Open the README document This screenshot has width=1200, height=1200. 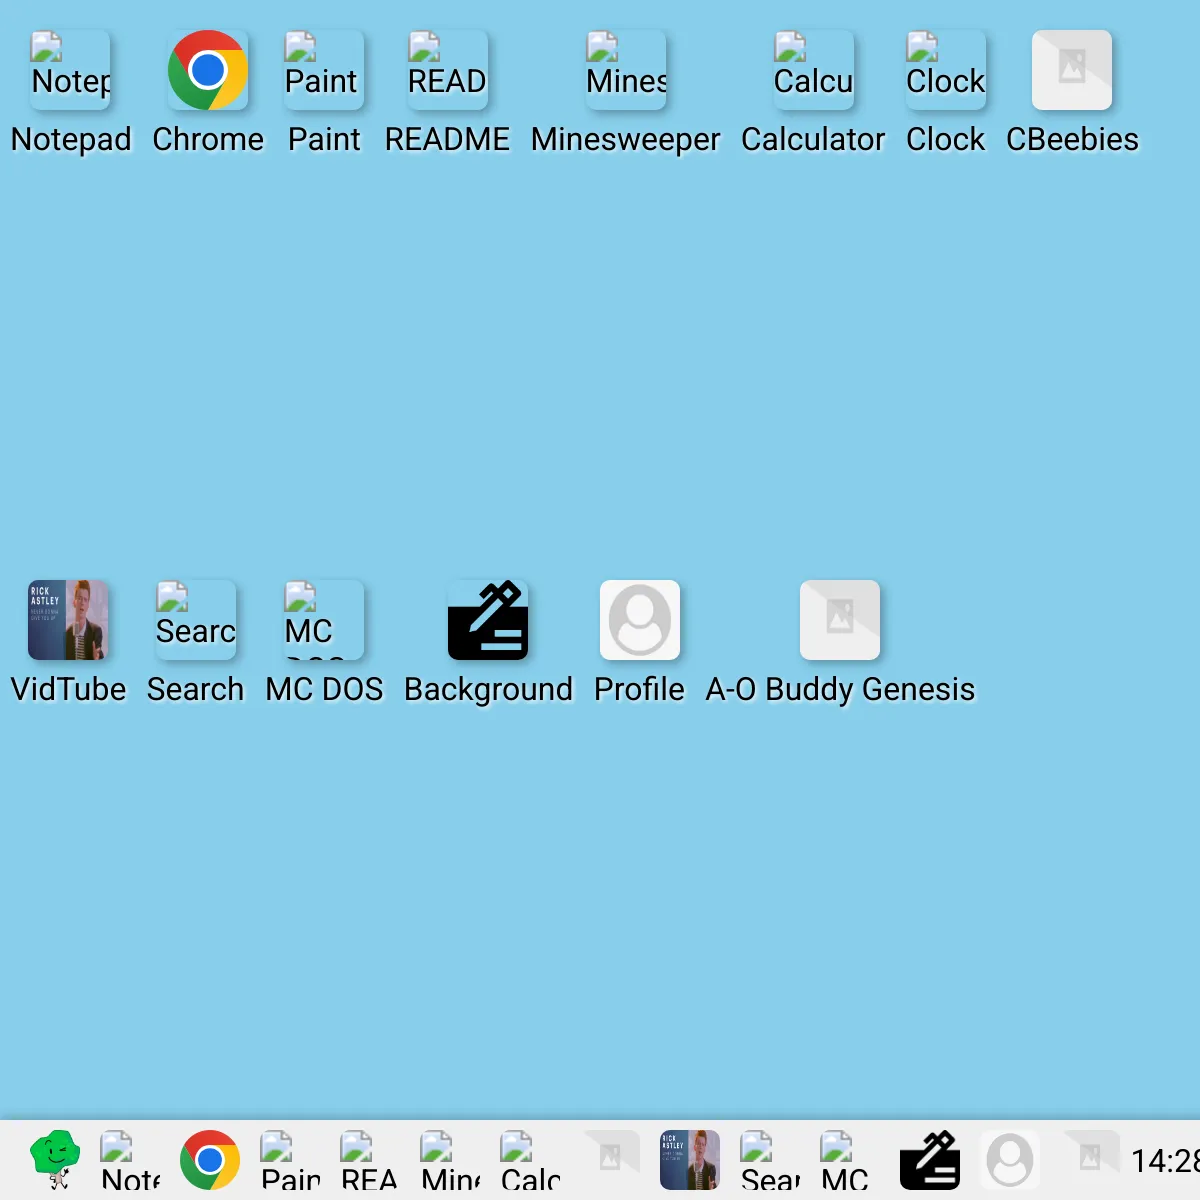tap(446, 69)
